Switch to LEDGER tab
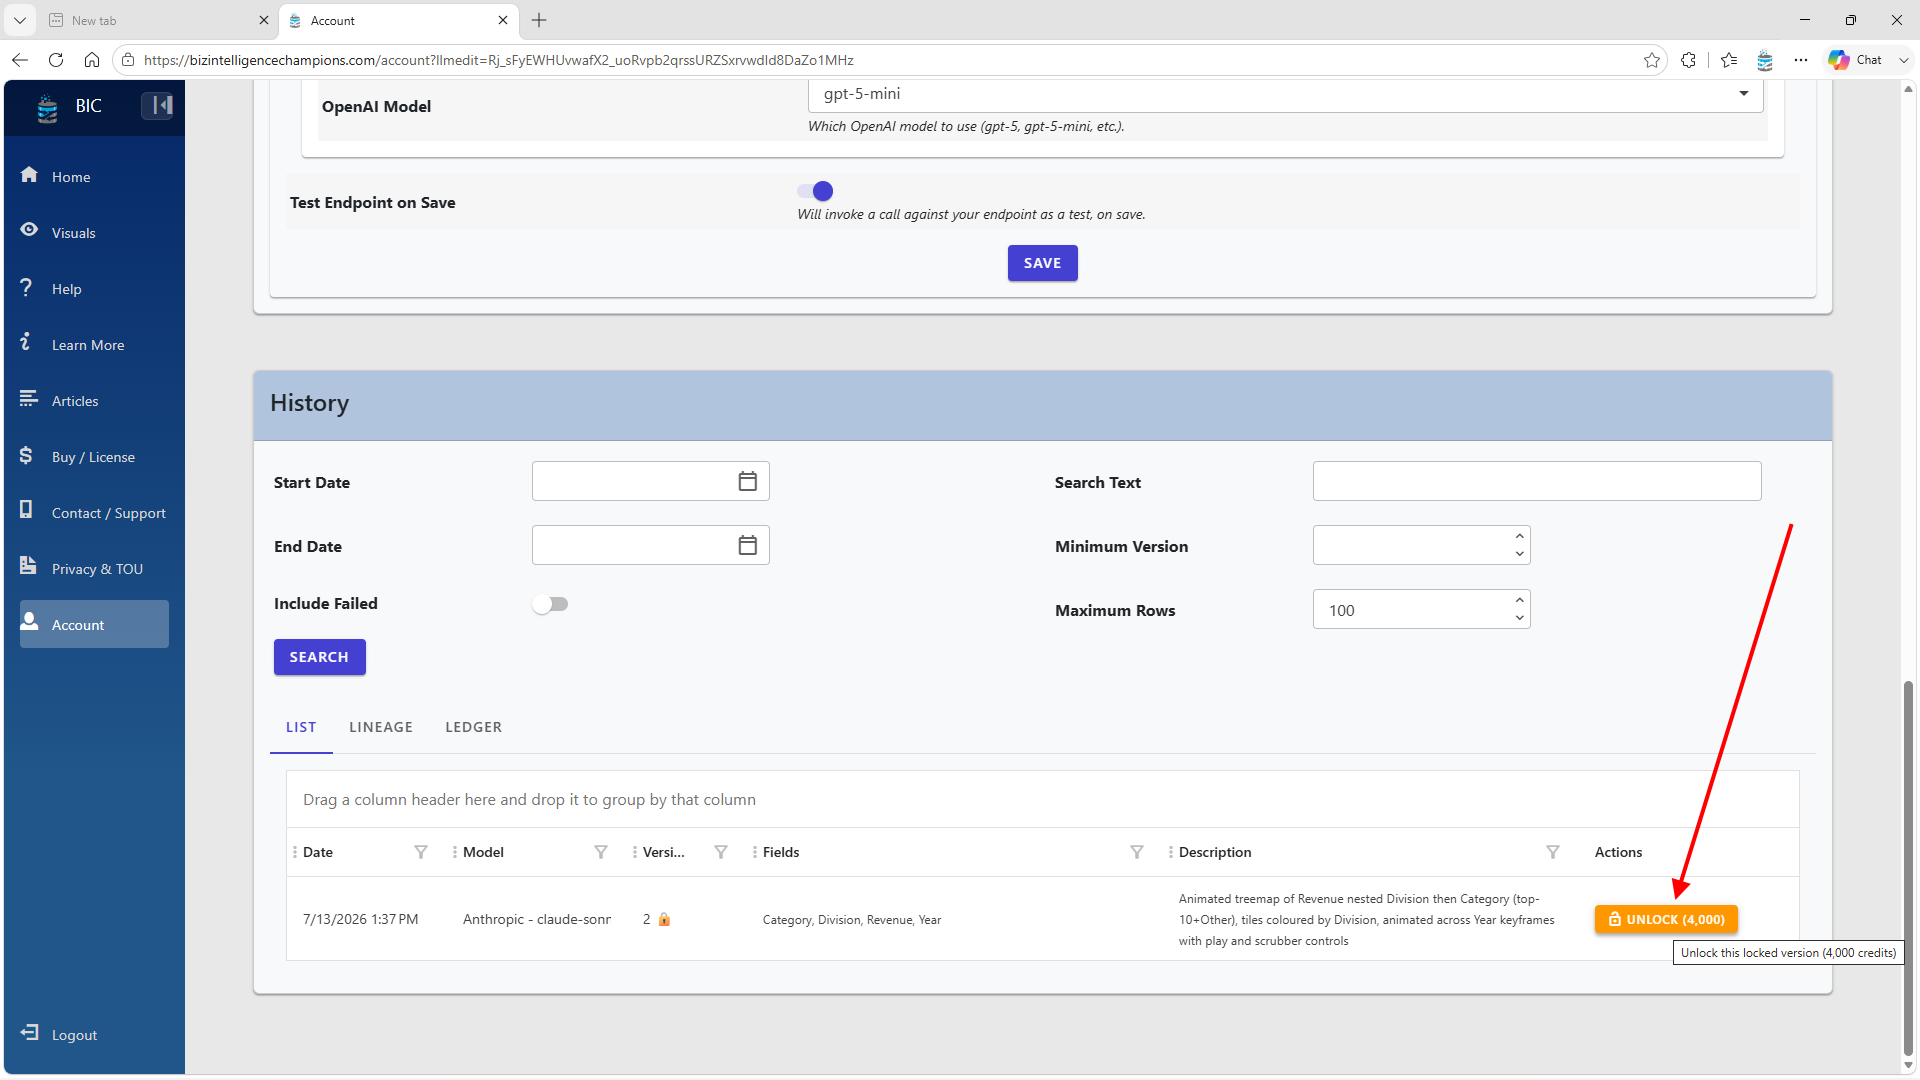The width and height of the screenshot is (1920, 1080). click(474, 727)
